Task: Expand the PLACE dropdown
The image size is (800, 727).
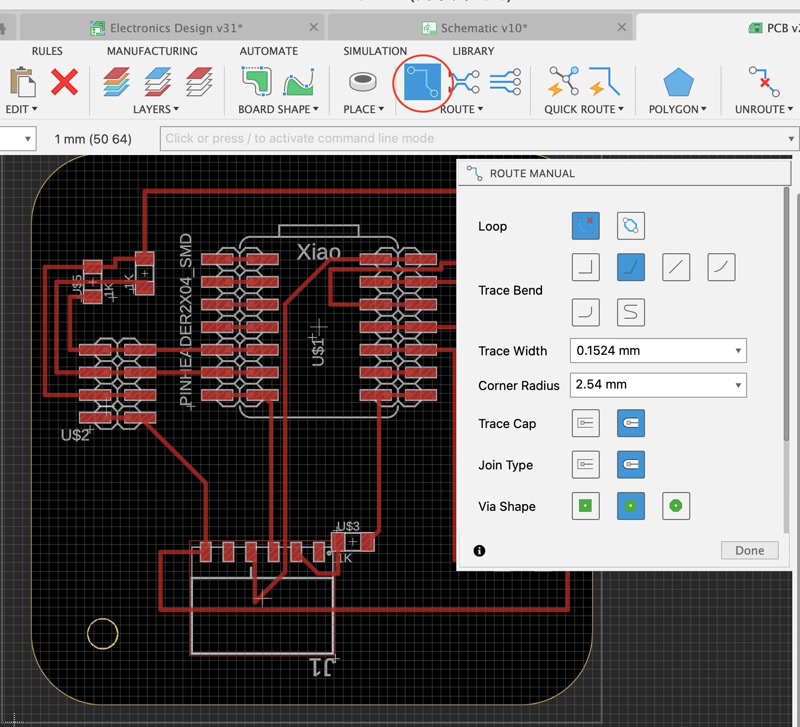Action: (x=363, y=109)
